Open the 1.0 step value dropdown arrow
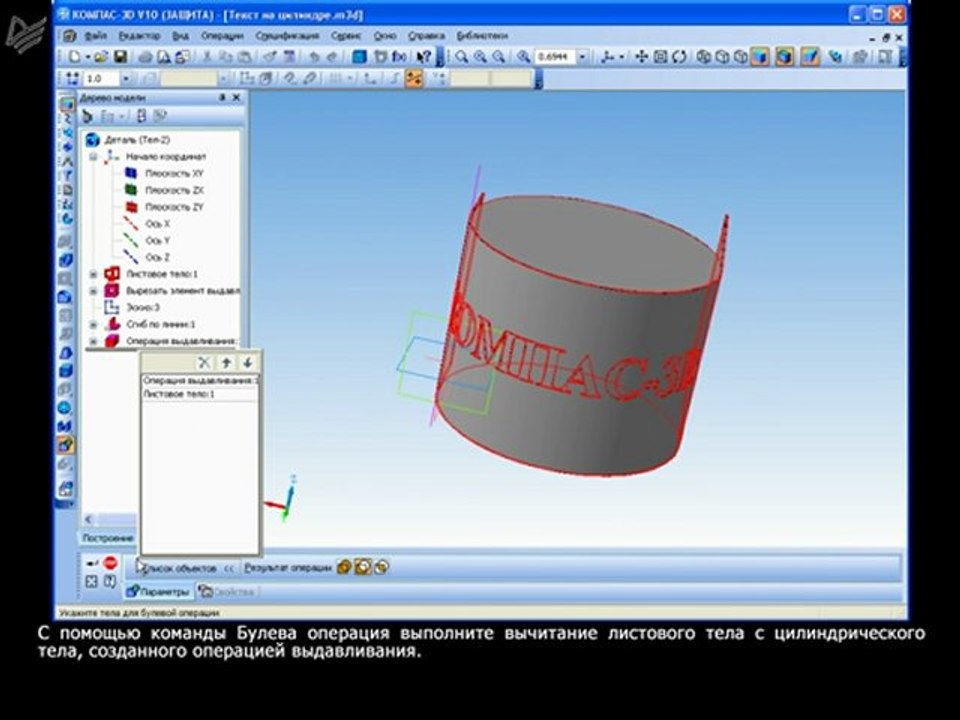960x720 pixels. point(126,79)
